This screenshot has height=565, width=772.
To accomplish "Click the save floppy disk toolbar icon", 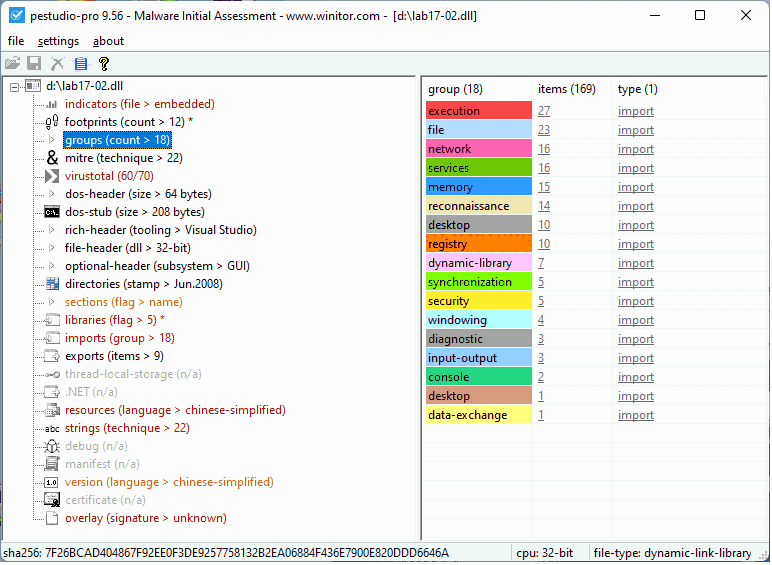I will click(34, 64).
